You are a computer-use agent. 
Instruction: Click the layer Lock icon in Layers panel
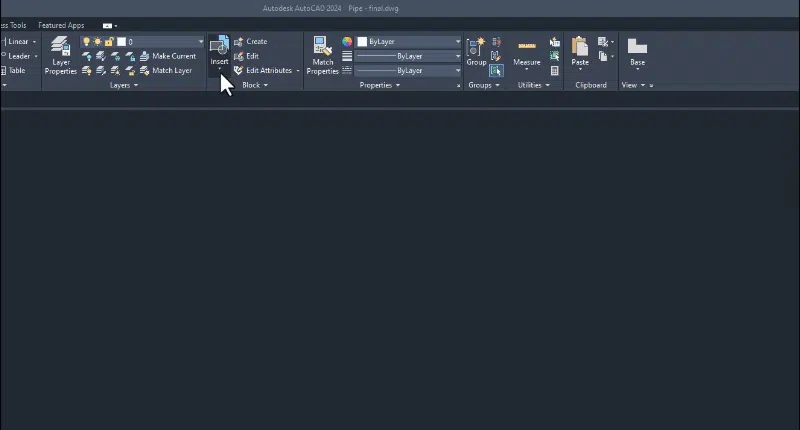pyautogui.click(x=130, y=56)
